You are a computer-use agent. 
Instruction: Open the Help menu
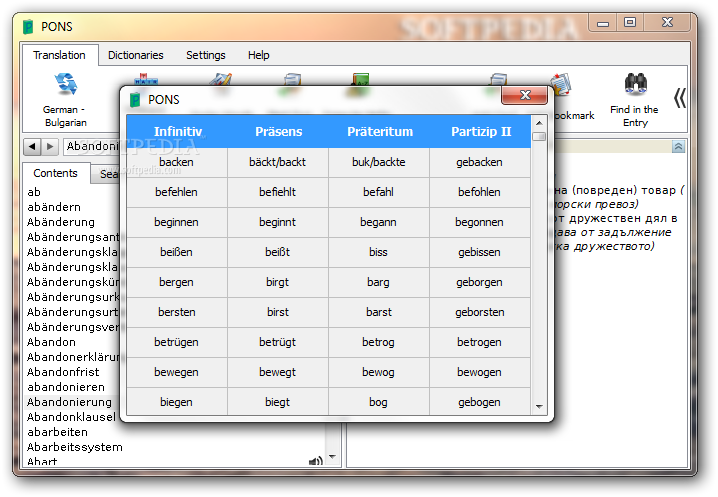(x=258, y=55)
